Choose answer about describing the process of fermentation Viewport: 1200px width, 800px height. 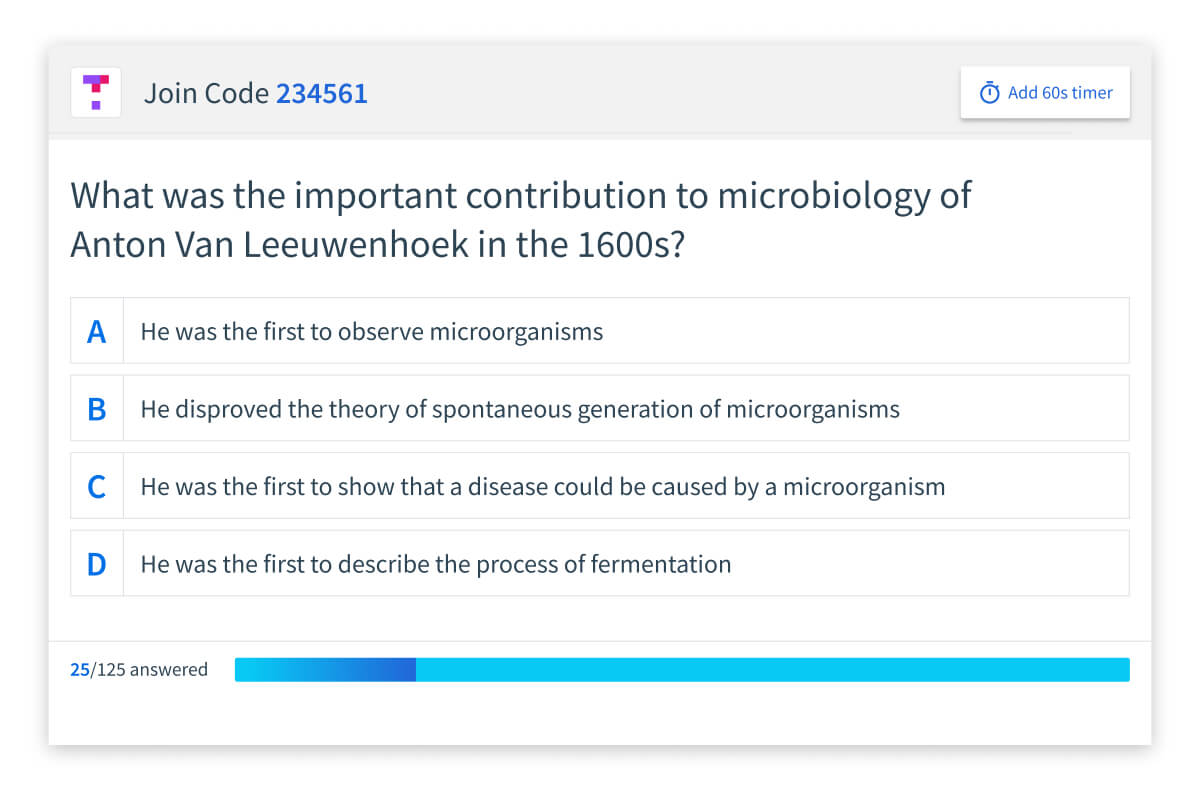pos(600,564)
